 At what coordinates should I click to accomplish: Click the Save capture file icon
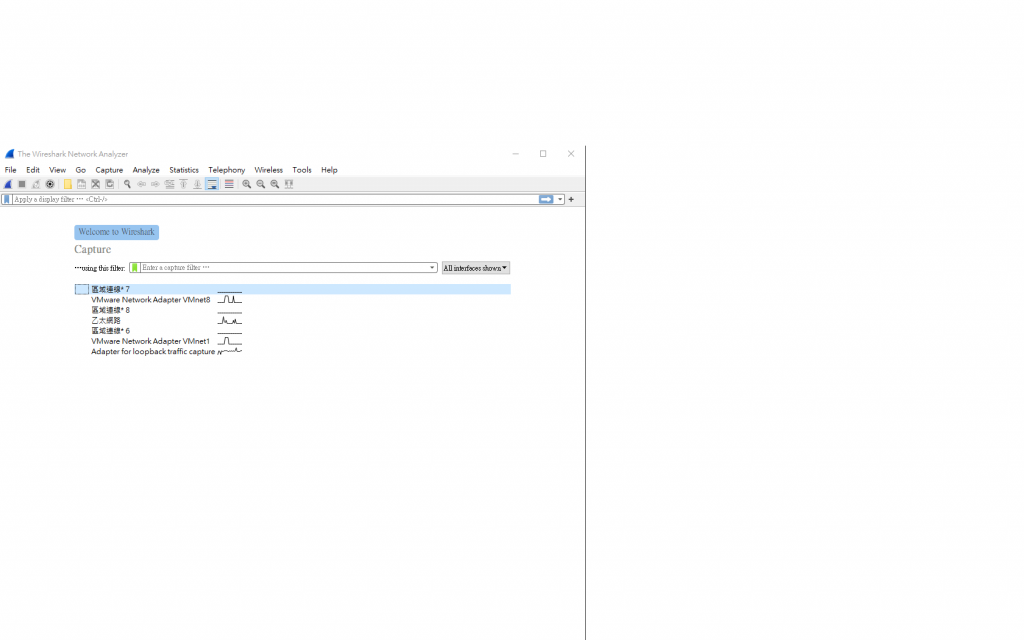(x=81, y=185)
